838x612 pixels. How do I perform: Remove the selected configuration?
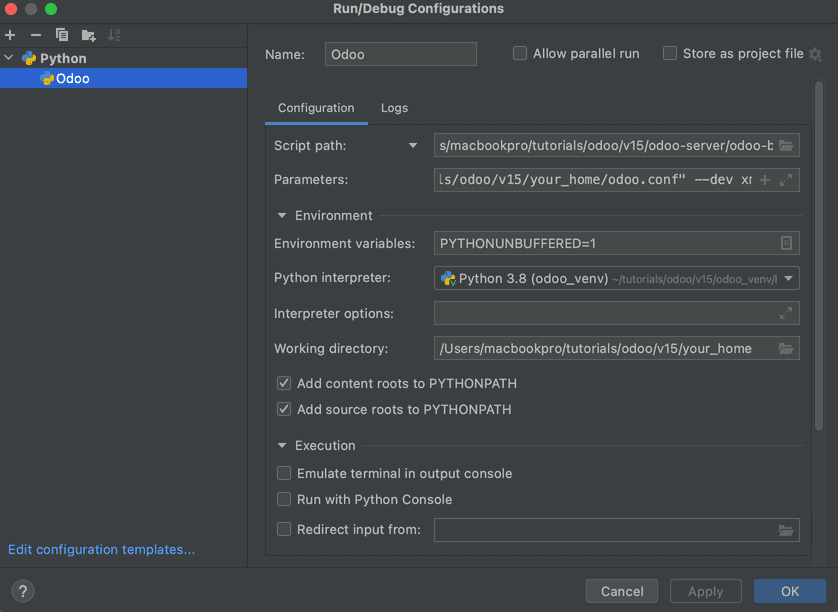[34, 35]
